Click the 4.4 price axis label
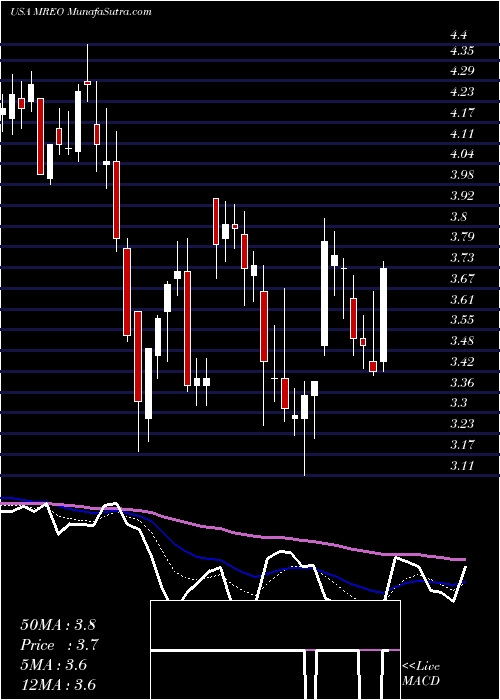Image resolution: width=500 pixels, height=700 pixels. (458, 35)
